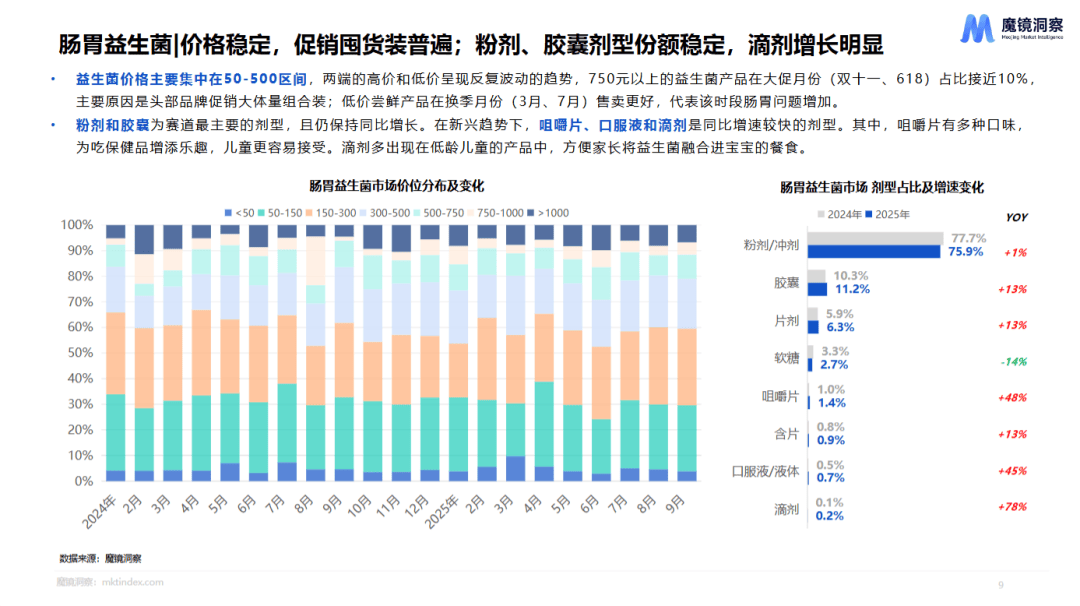
Task: Click the 胶囊 category label
Action: [x=786, y=283]
